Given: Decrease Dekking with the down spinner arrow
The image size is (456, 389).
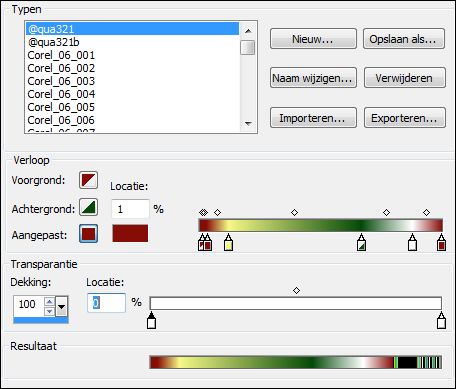Looking at the screenshot, I should 49,311.
